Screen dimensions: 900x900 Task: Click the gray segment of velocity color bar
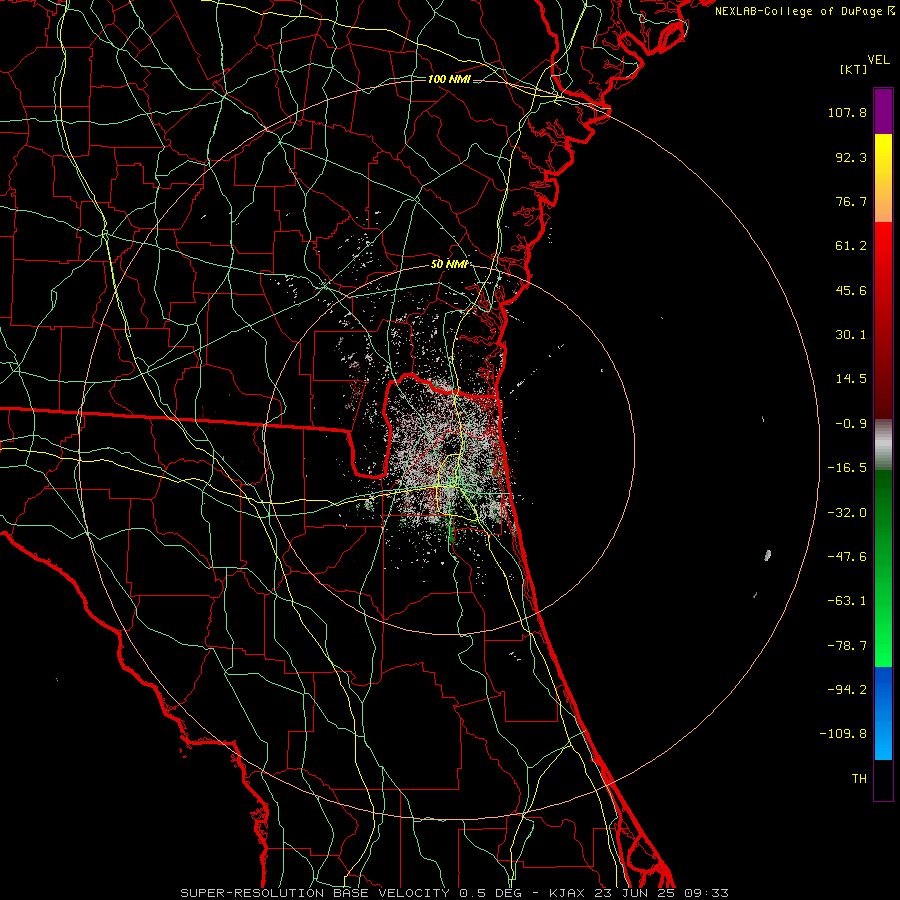point(883,445)
